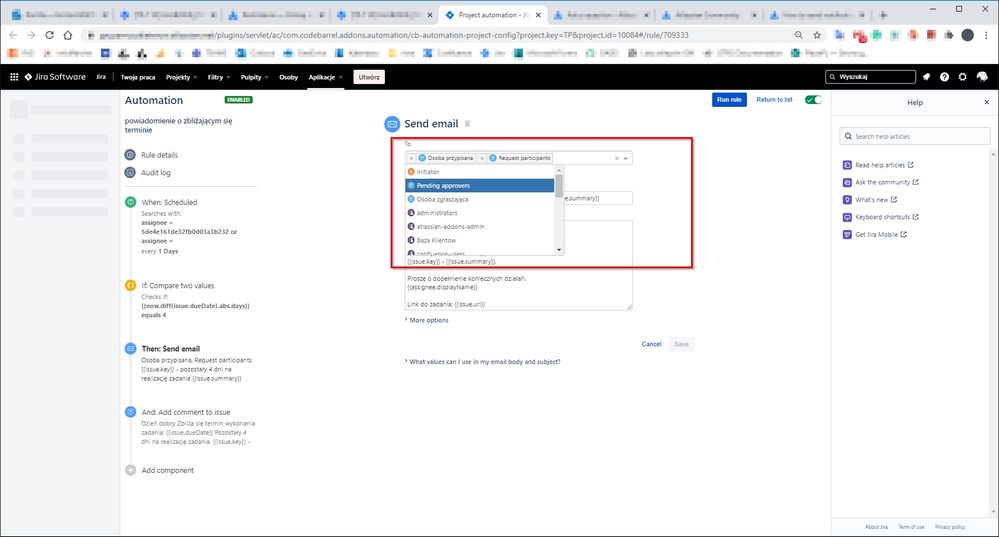Image resolution: width=999 pixels, height=537 pixels.
Task: Open the notifications bell icon
Action: point(926,77)
